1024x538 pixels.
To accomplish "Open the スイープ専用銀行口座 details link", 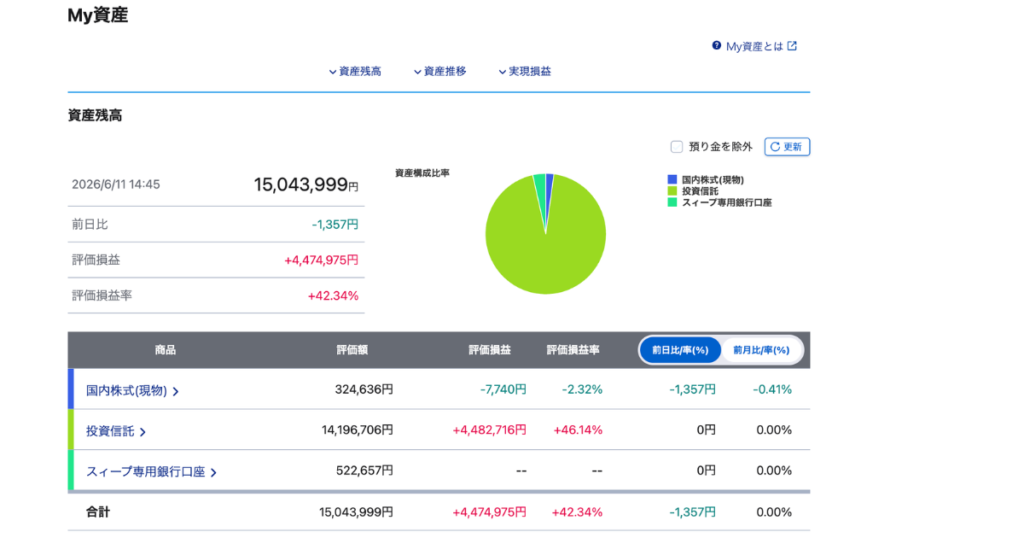I will point(151,471).
